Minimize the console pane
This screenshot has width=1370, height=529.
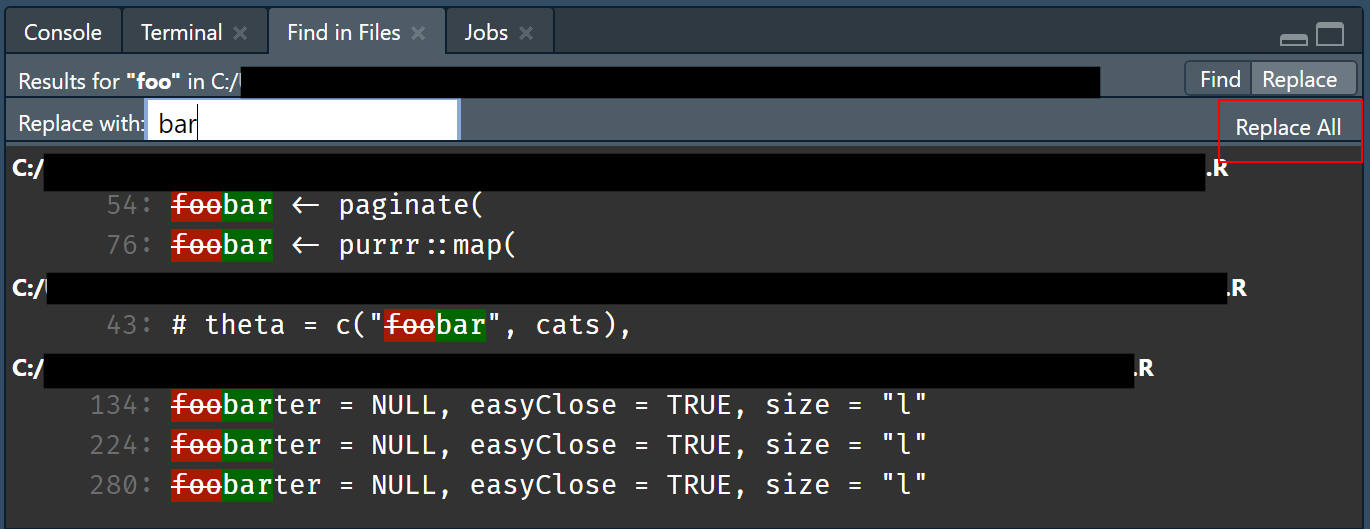click(1294, 39)
